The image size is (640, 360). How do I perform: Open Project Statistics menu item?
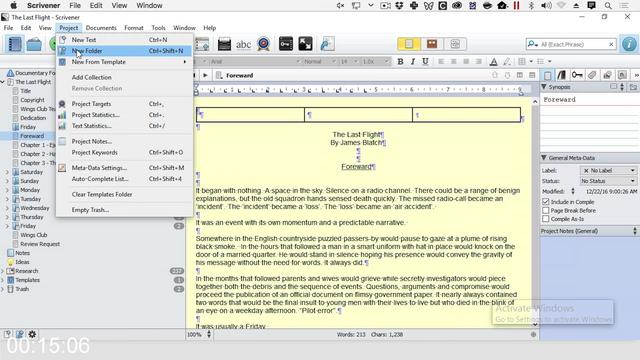[x=124, y=115]
